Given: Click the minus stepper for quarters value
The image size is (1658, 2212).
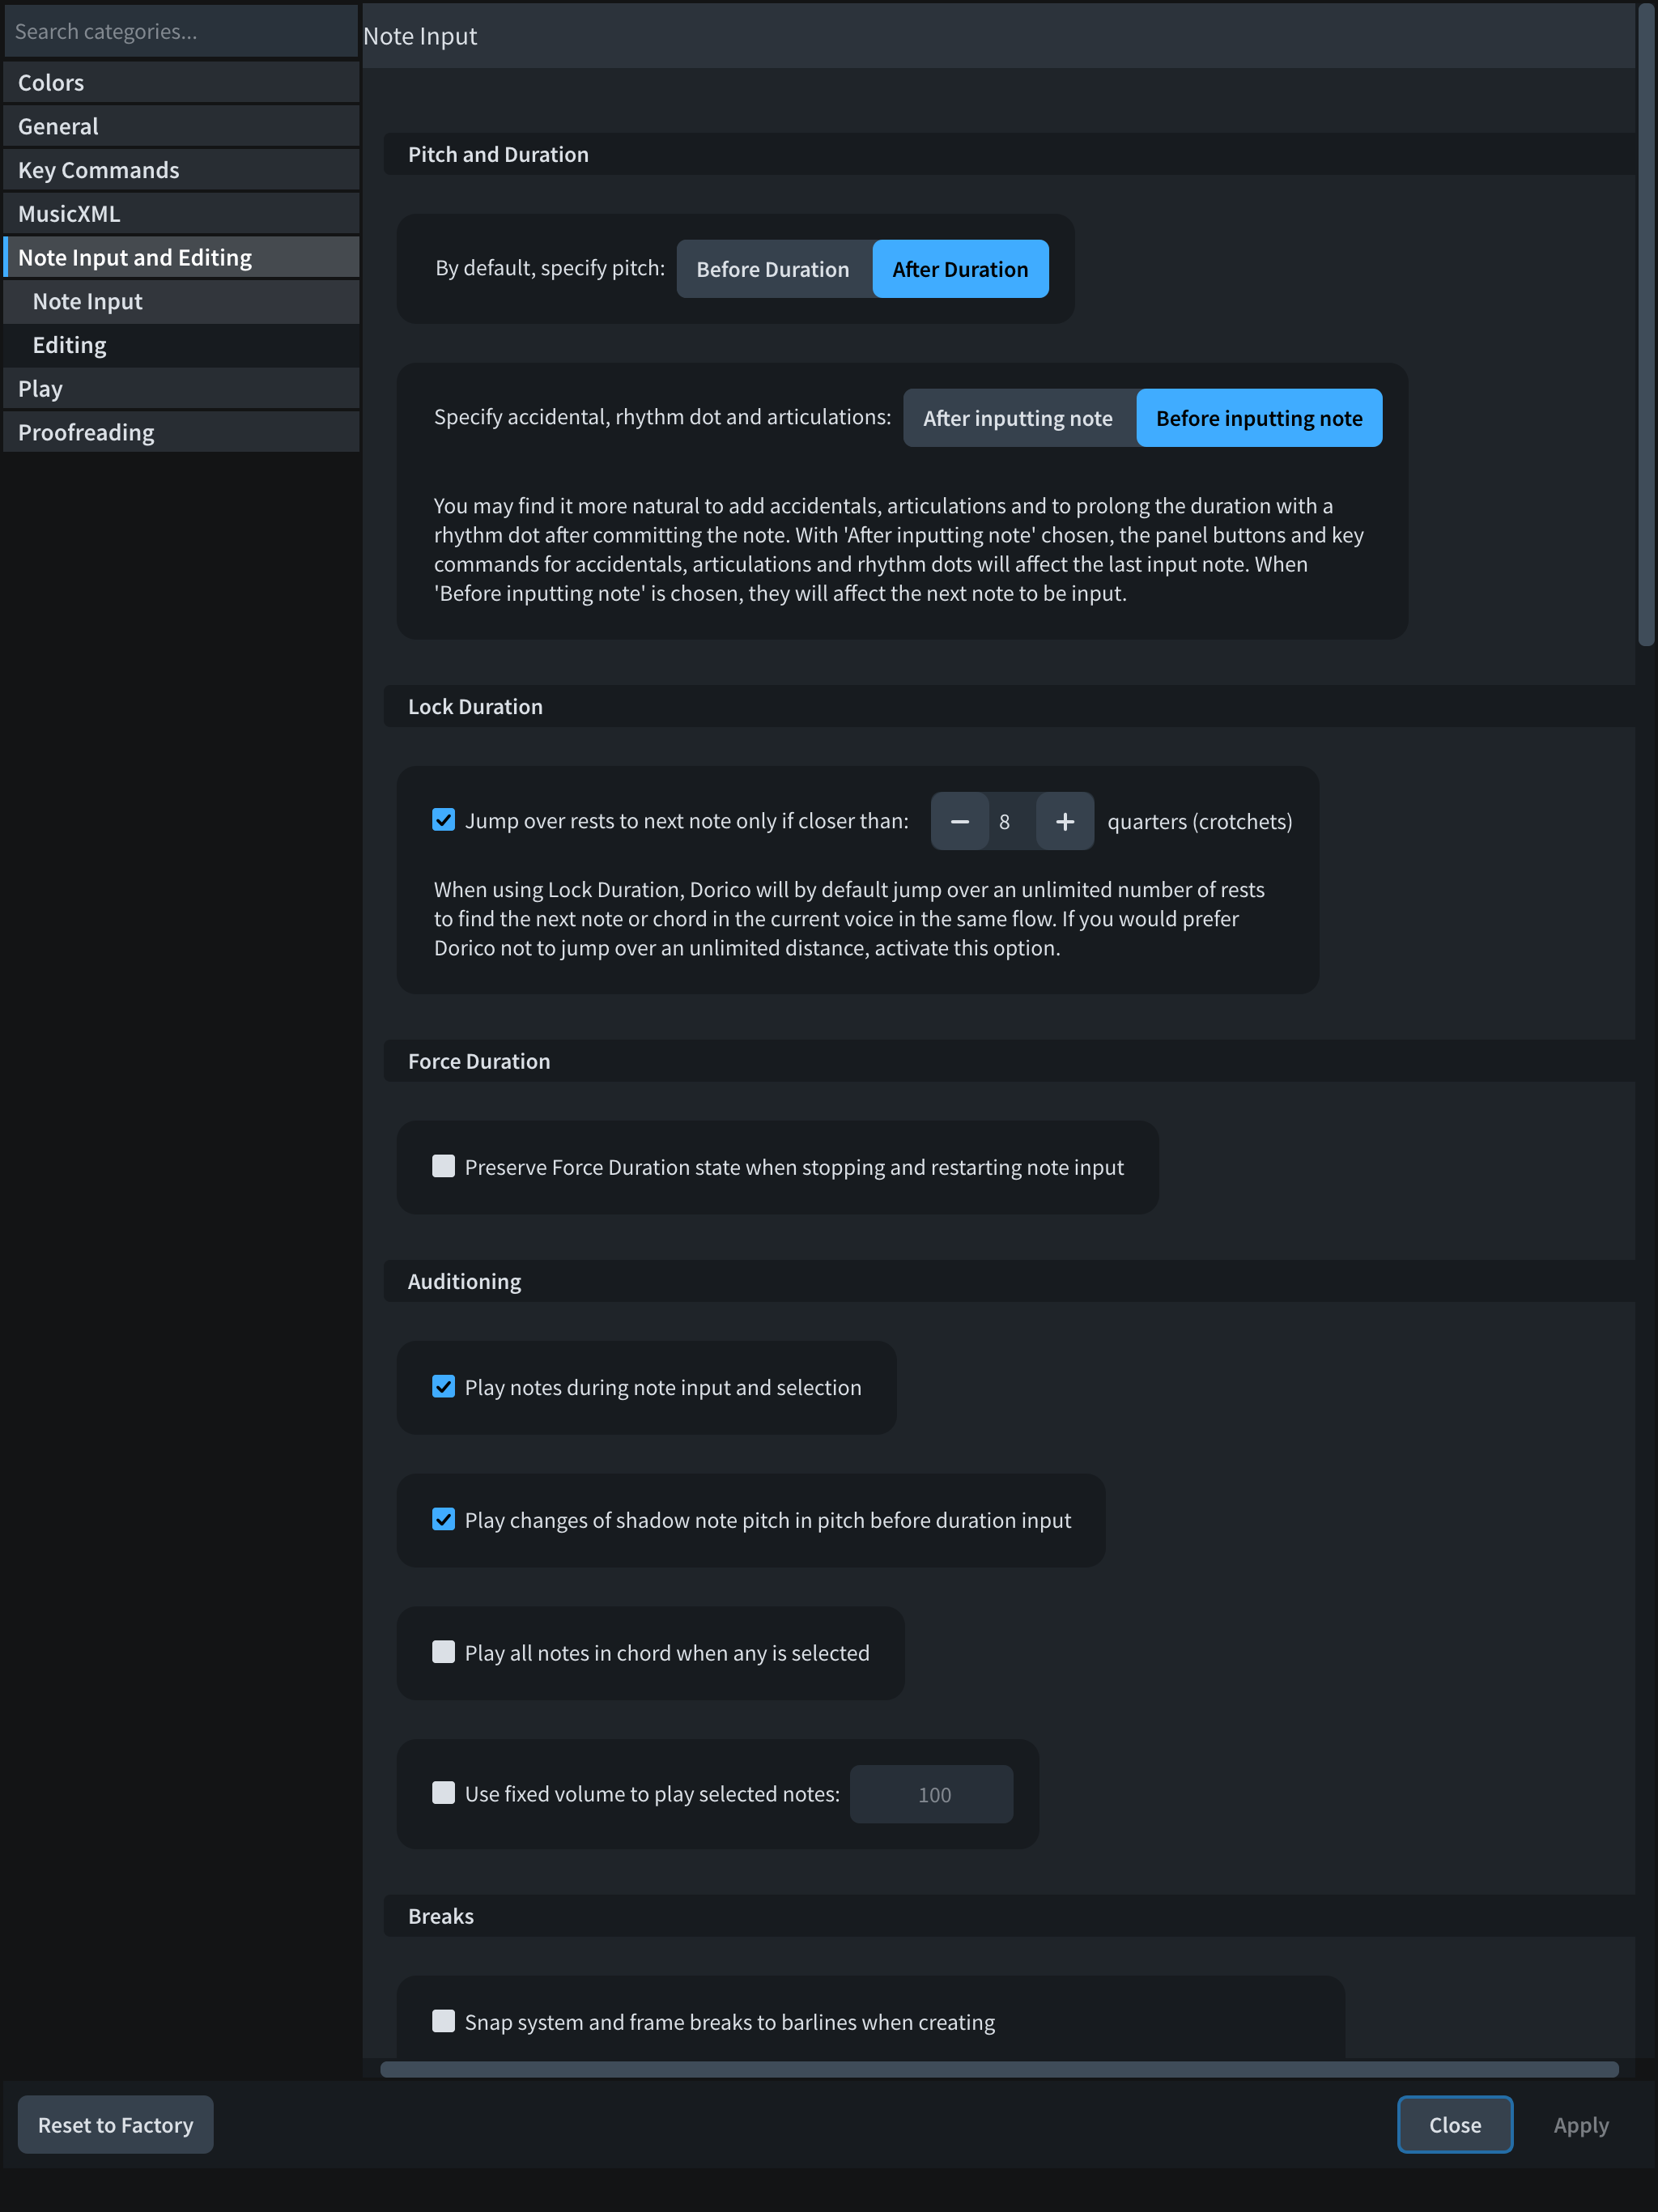Looking at the screenshot, I should click(x=959, y=821).
